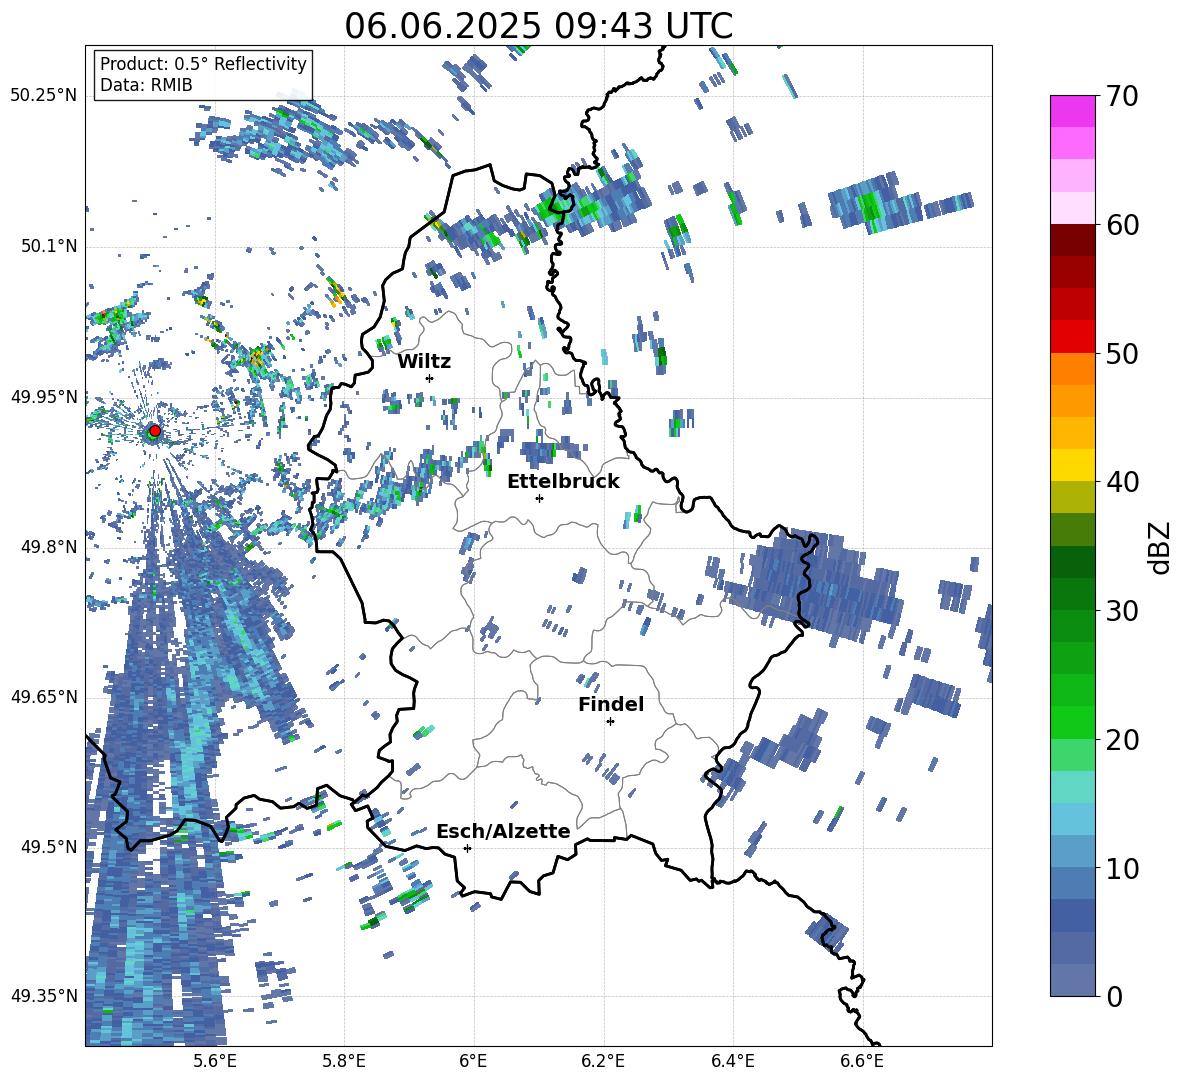Click the 70 value on colorbar
Image resolution: width=1184 pixels, height=1081 pixels.
click(1121, 96)
